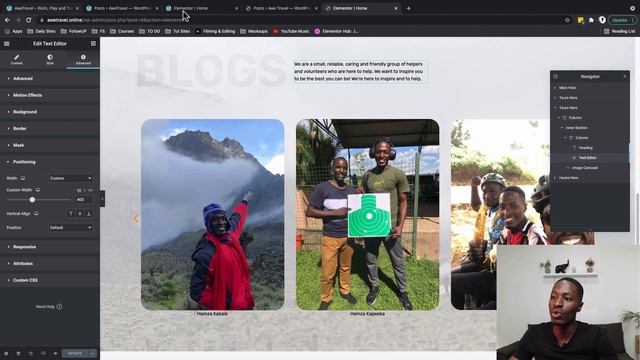This screenshot has height=360, width=640.
Task: Click the Custom Width responsive device icon
Action: click(x=38, y=190)
